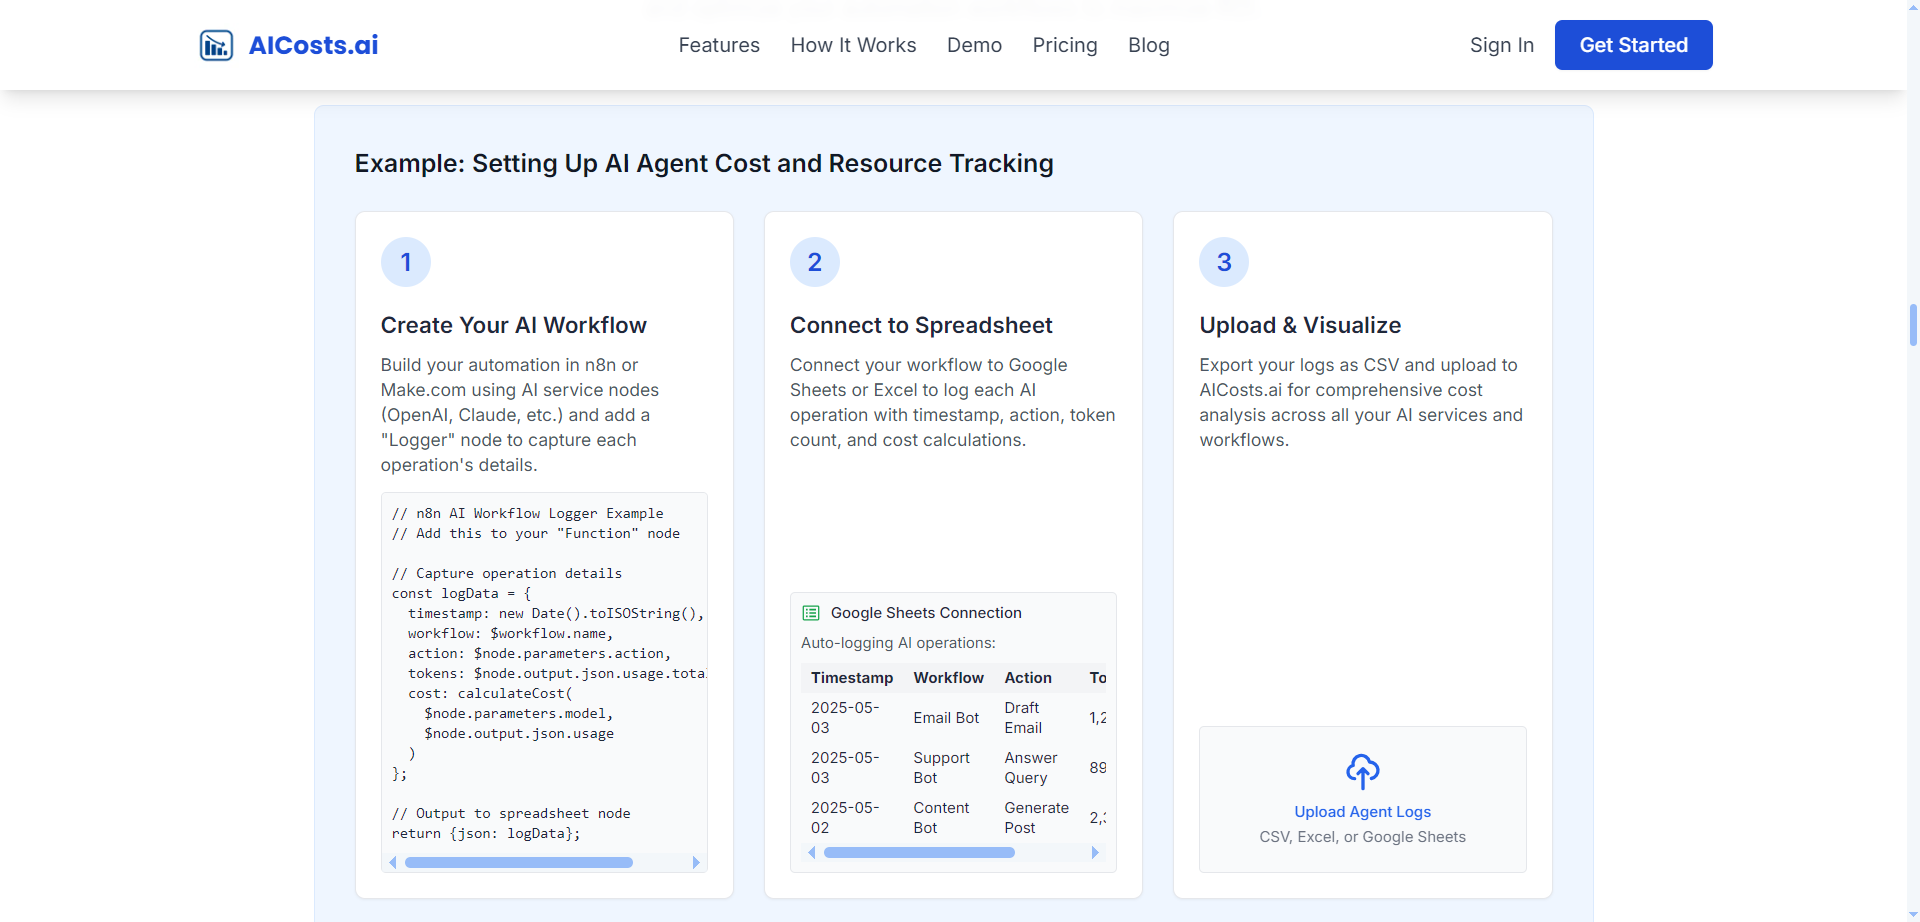Click the Create Your AI Workflow heading
The height and width of the screenshot is (922, 1920).
[x=514, y=325]
